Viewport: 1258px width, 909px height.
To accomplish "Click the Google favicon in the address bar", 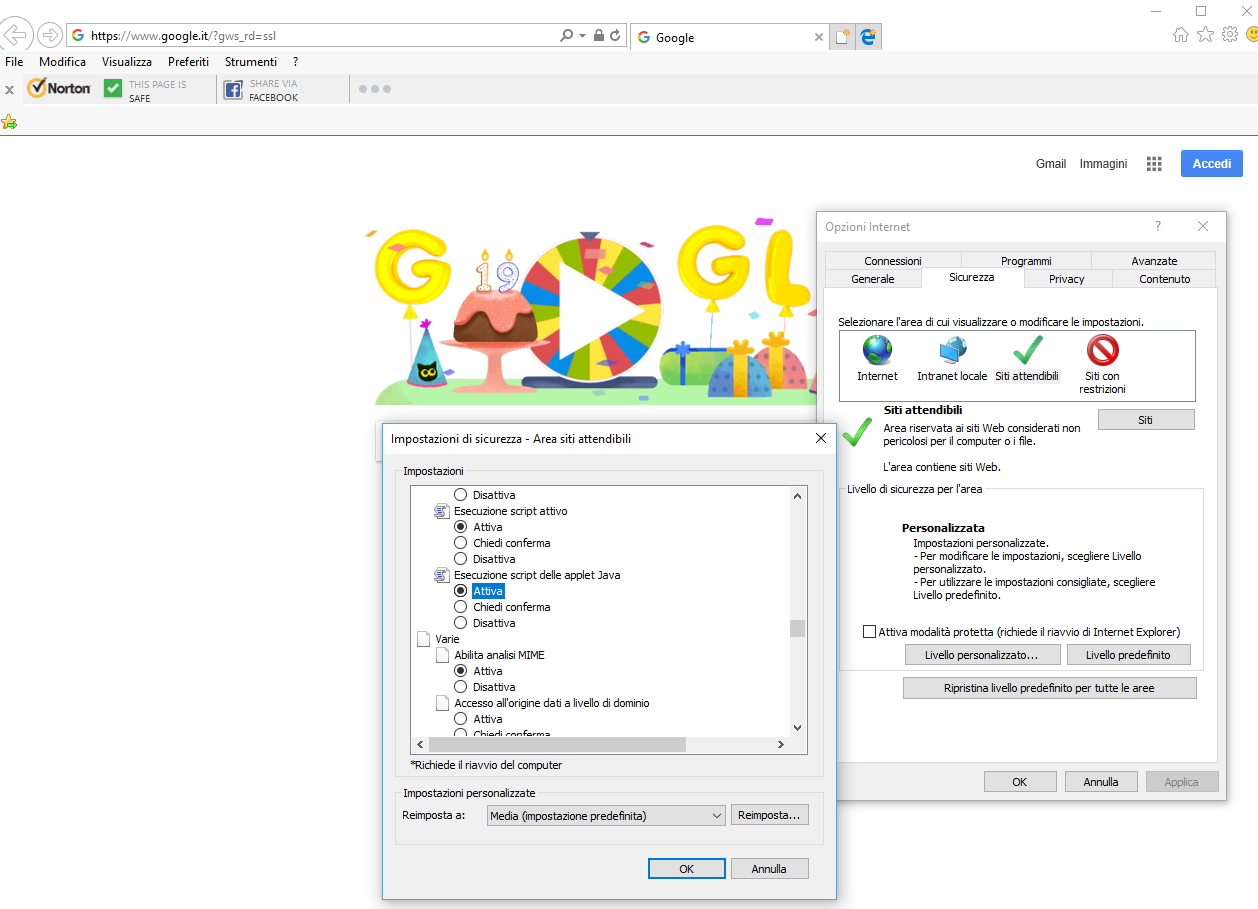I will click(78, 35).
